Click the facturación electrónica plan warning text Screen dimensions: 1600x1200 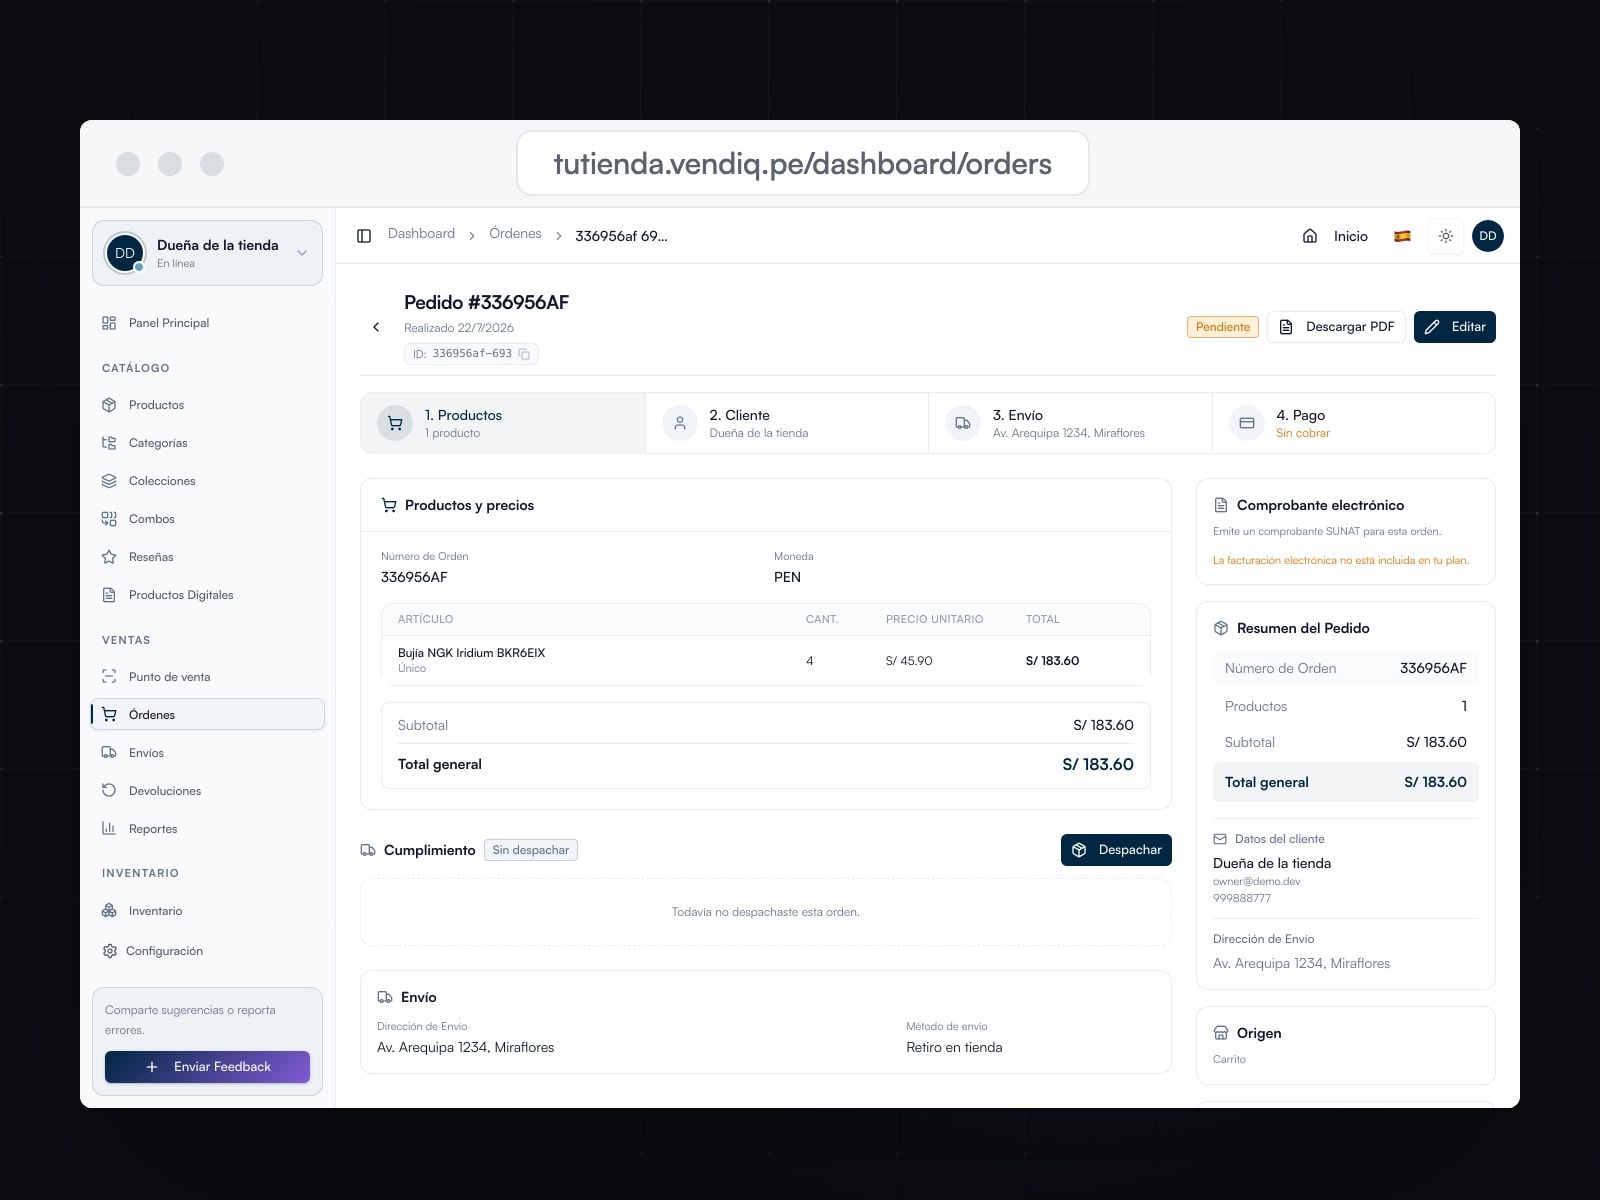(1341, 561)
